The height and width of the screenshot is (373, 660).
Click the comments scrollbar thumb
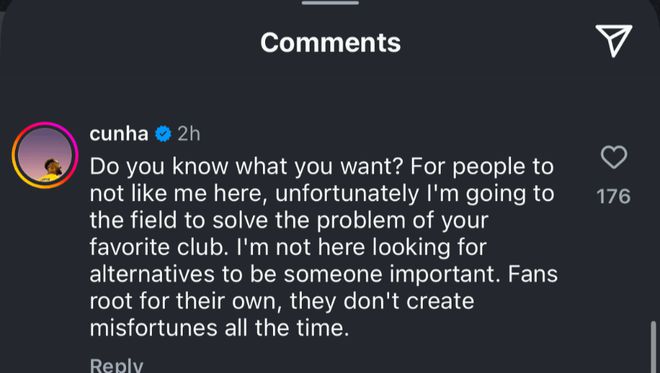point(653,347)
